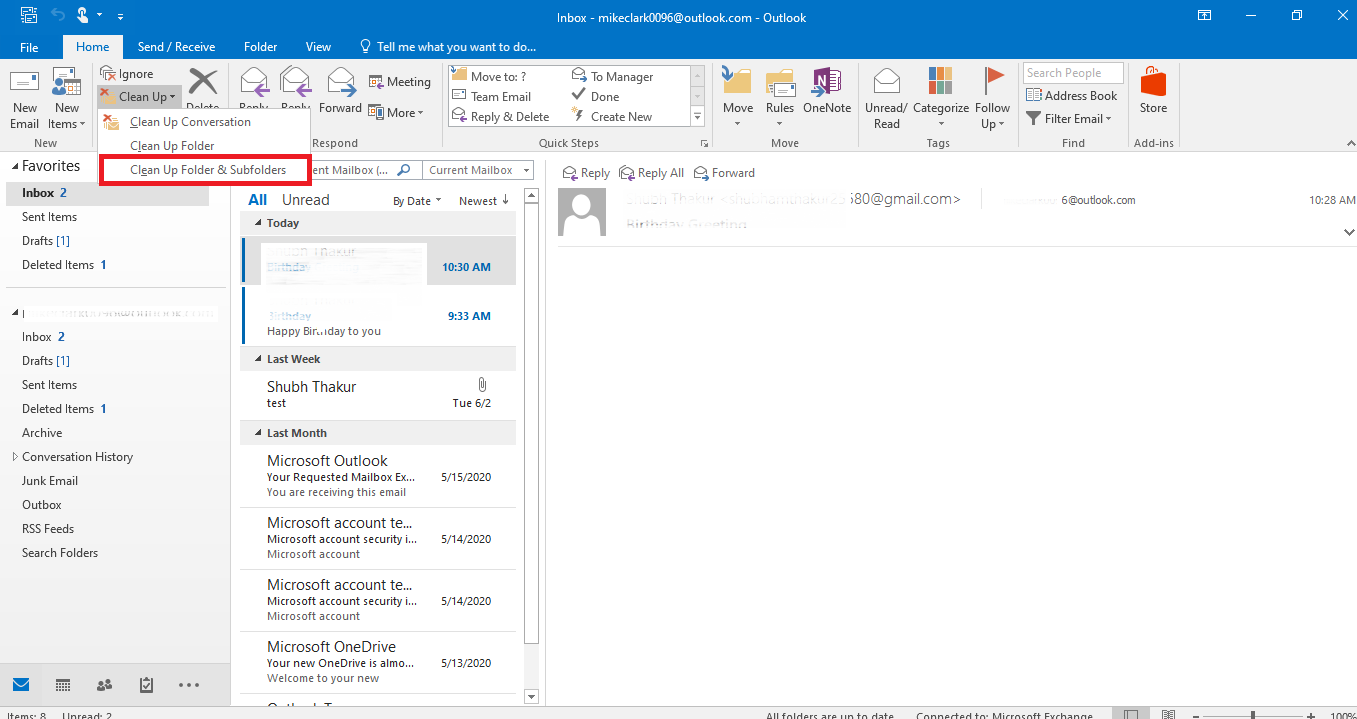Collapse the Last Month group
1357x719 pixels.
pyautogui.click(x=258, y=433)
